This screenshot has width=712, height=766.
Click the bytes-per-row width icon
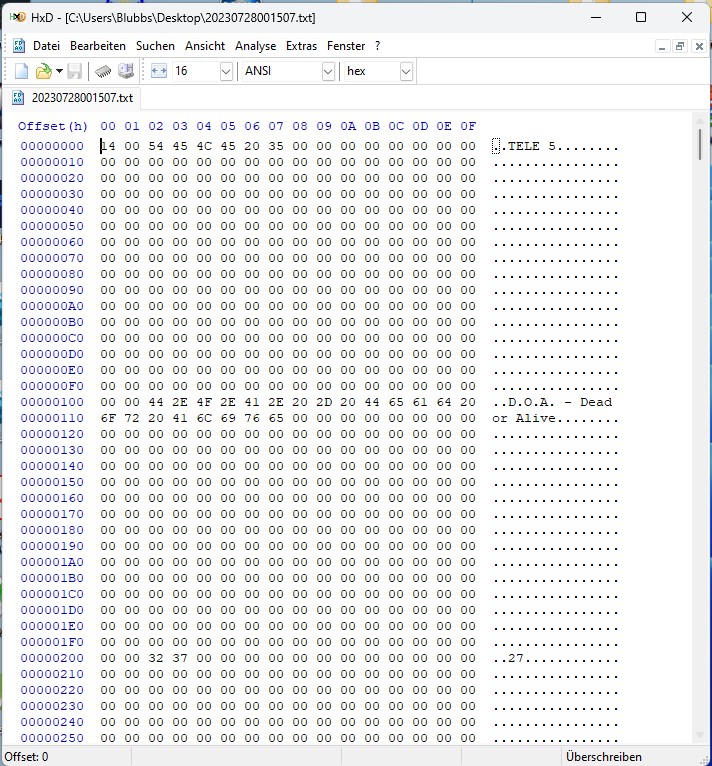(159, 71)
